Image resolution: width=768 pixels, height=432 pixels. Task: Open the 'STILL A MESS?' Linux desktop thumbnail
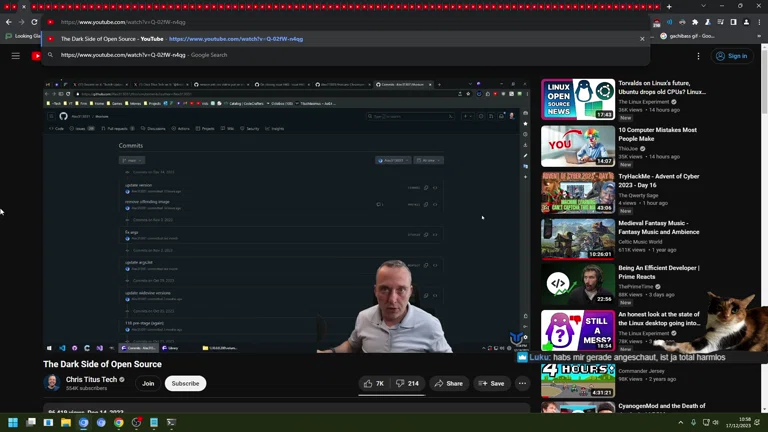tap(578, 330)
